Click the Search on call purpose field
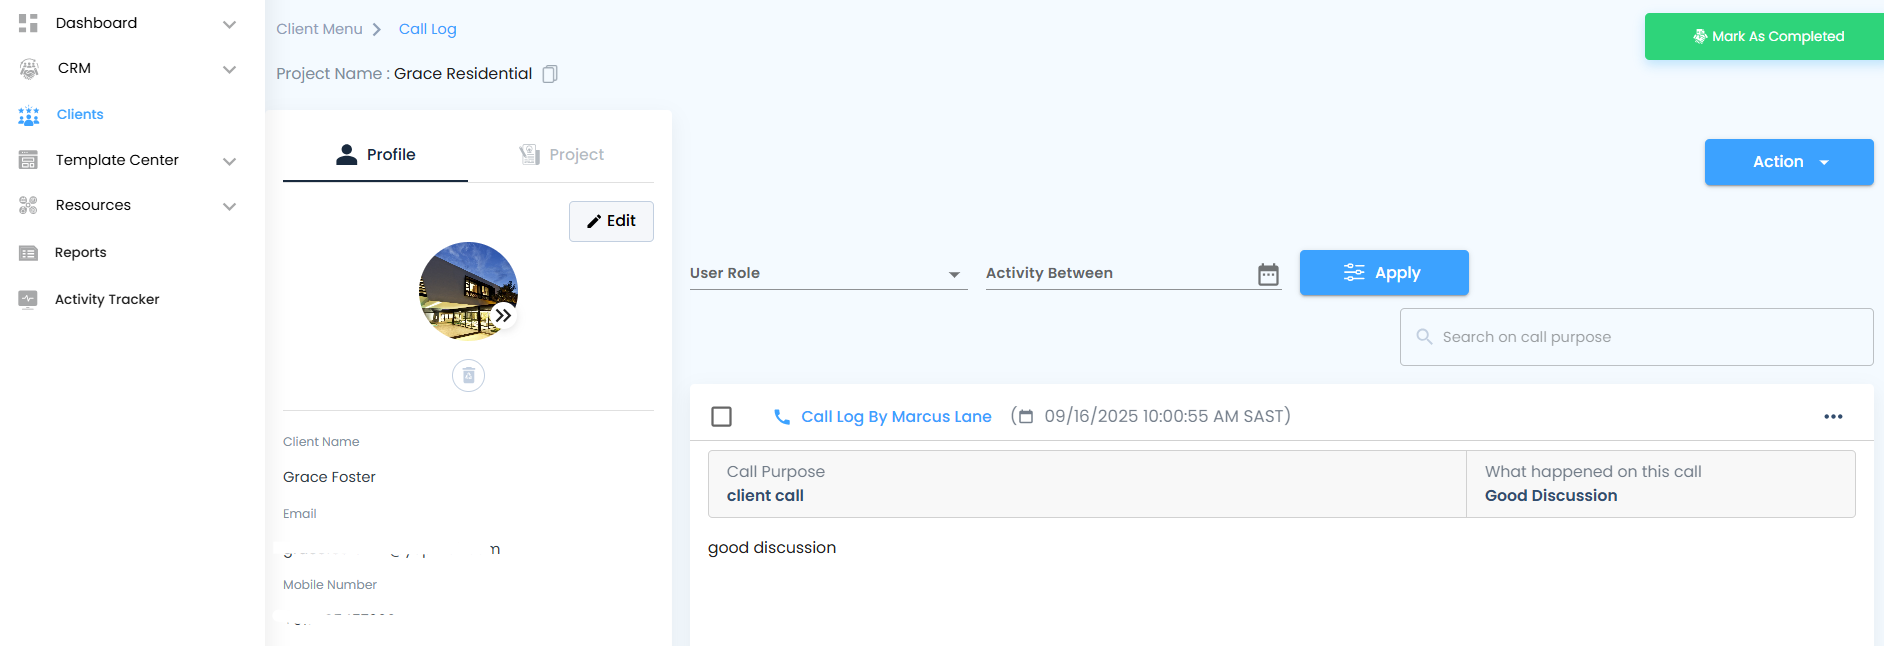The image size is (1884, 646). [1636, 337]
